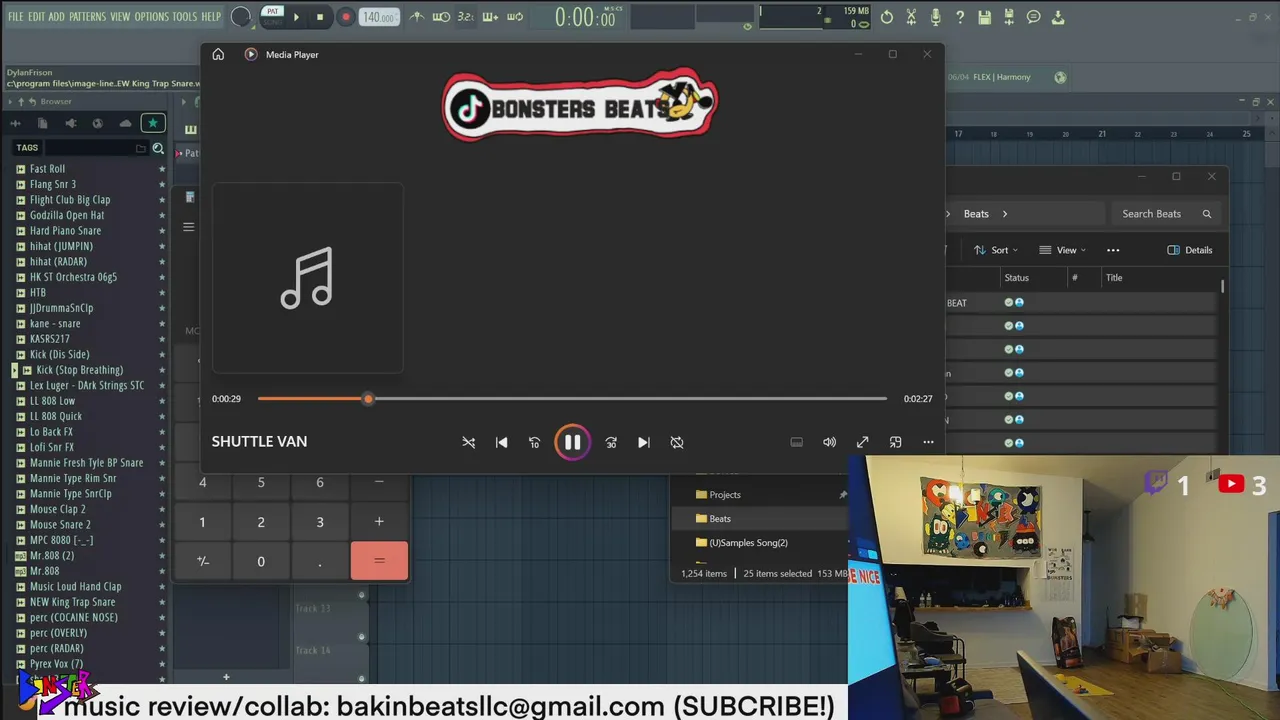Select the NEW King Trap Snare sample
1280x720 pixels.
click(x=72, y=602)
